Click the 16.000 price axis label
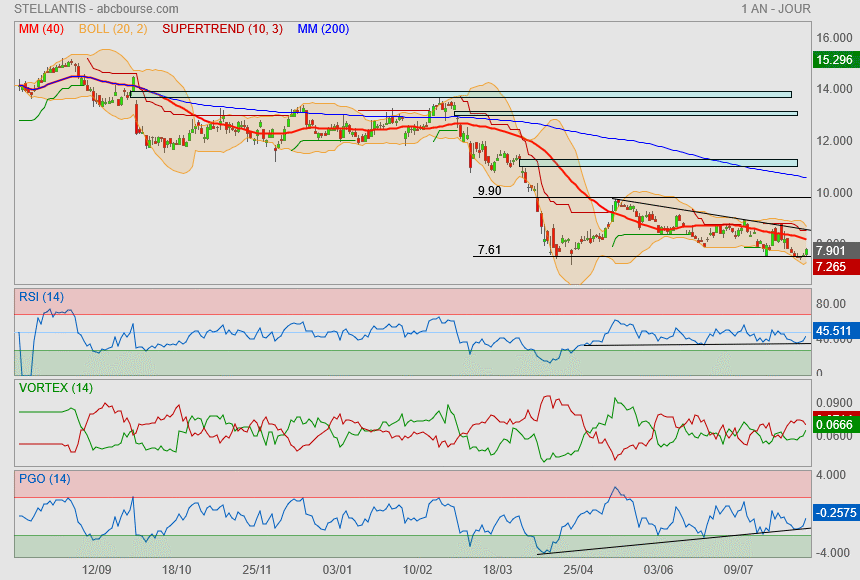Image resolution: width=860 pixels, height=580 pixels. pos(834,38)
